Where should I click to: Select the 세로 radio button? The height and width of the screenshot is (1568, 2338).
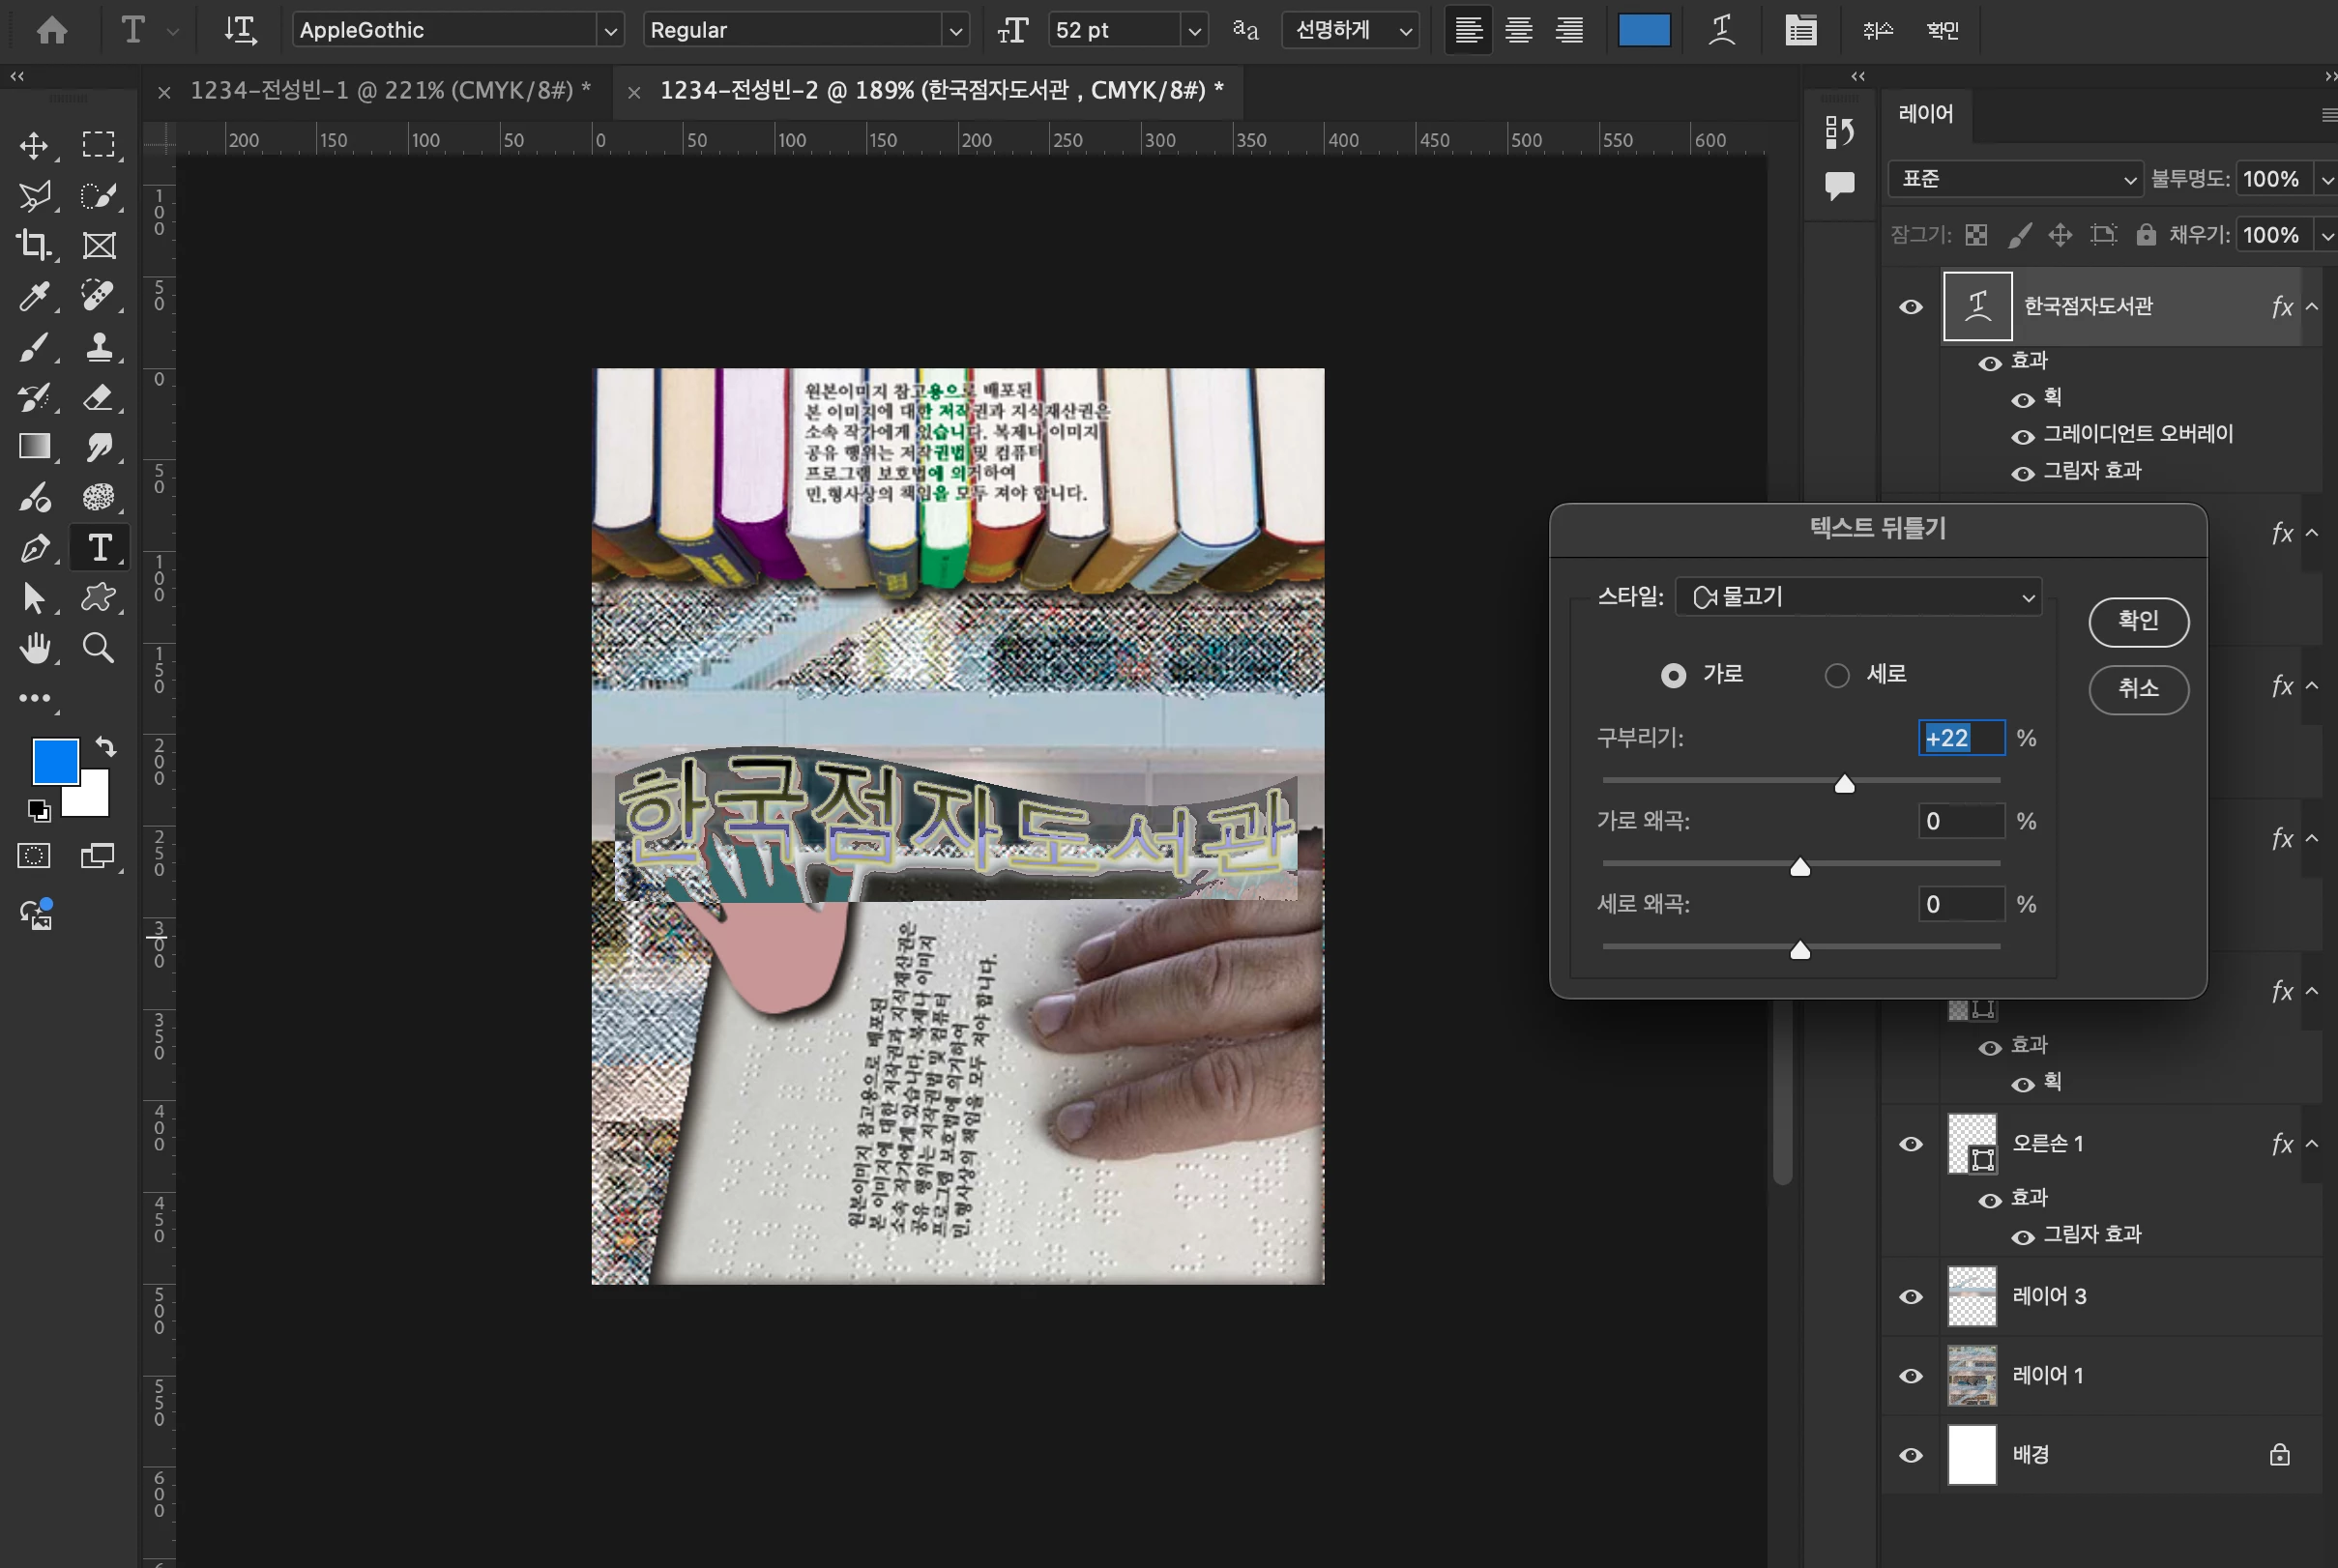click(x=1837, y=676)
